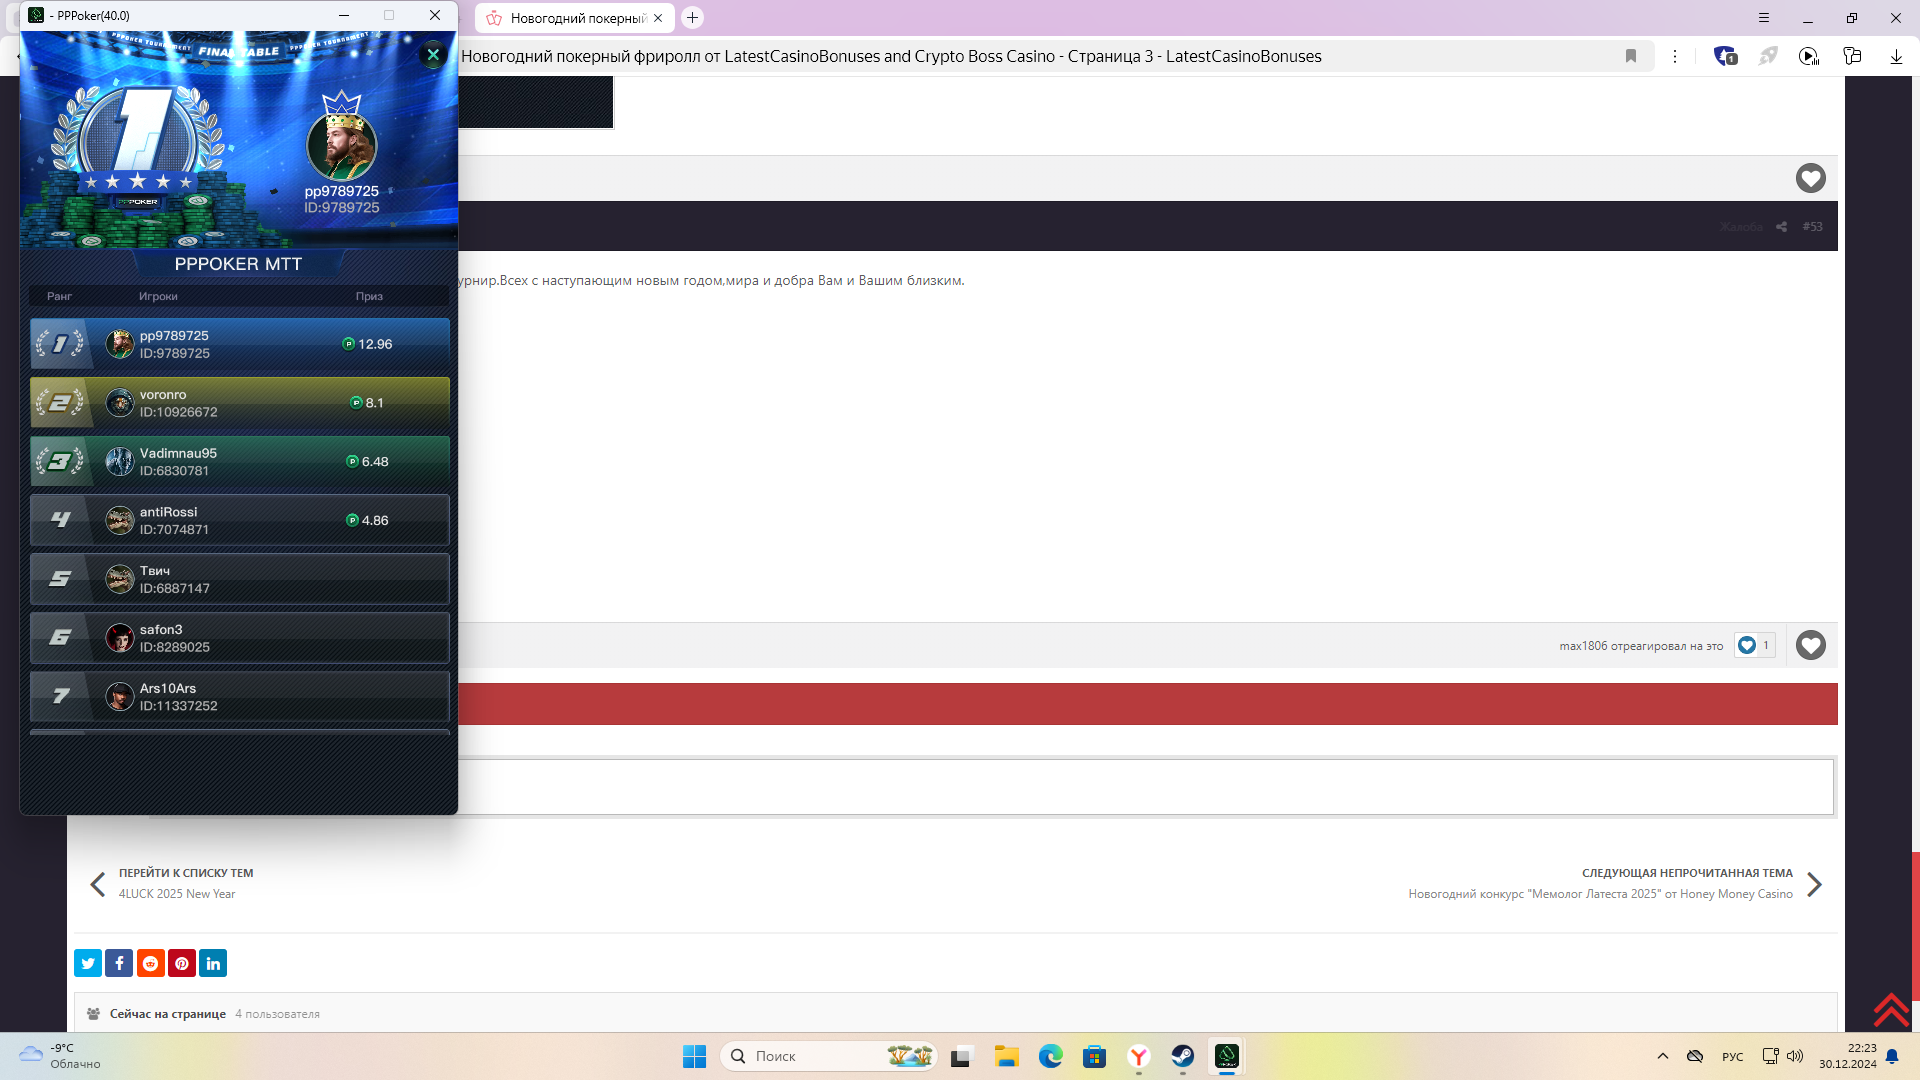The image size is (1920, 1080).
Task: Share the page on Reddit
Action: coord(150,963)
